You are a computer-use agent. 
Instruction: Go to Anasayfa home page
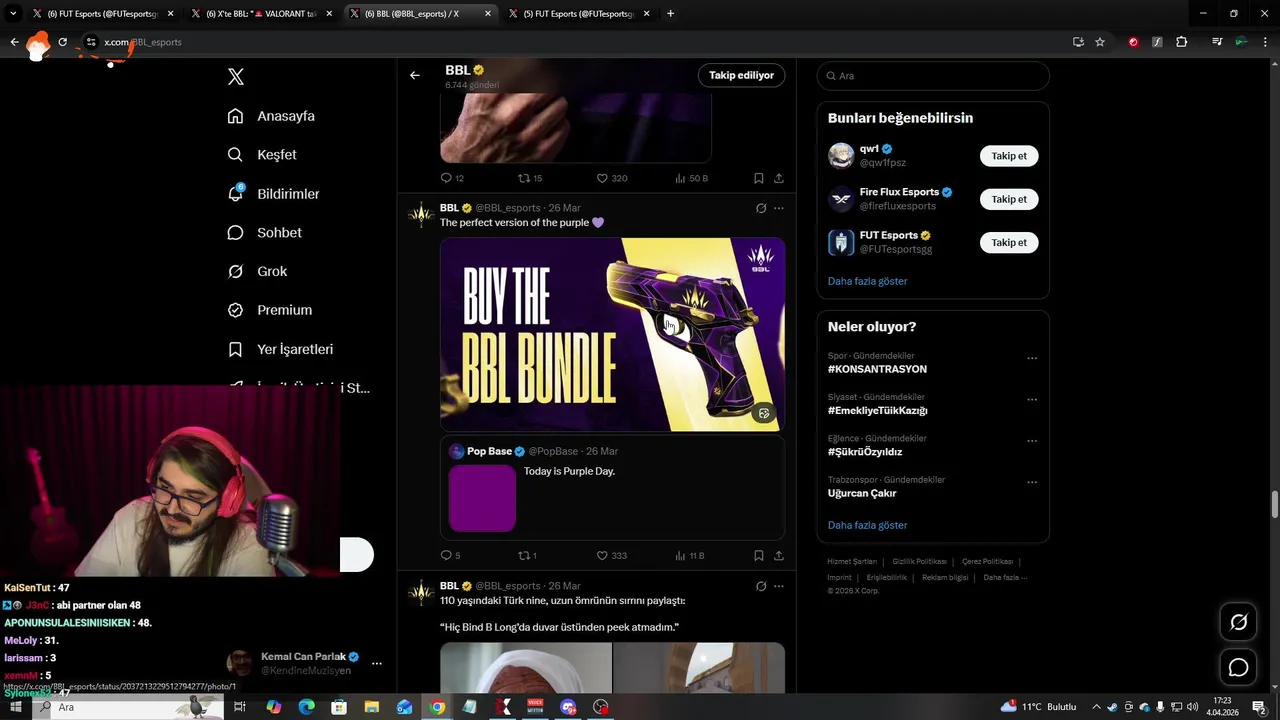point(271,116)
